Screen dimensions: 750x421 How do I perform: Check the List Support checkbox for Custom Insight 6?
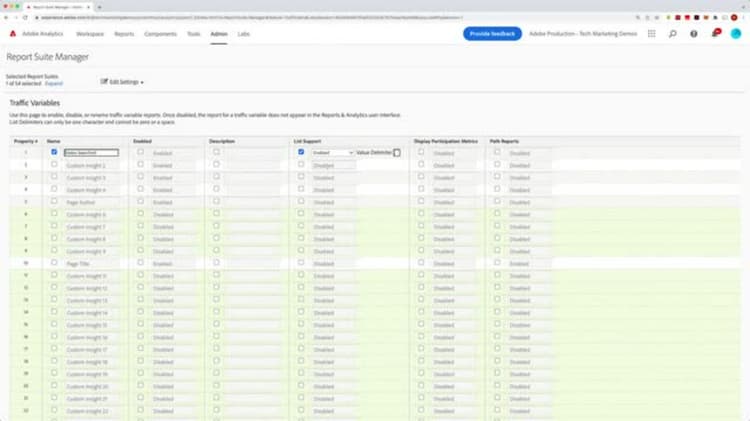coord(301,213)
